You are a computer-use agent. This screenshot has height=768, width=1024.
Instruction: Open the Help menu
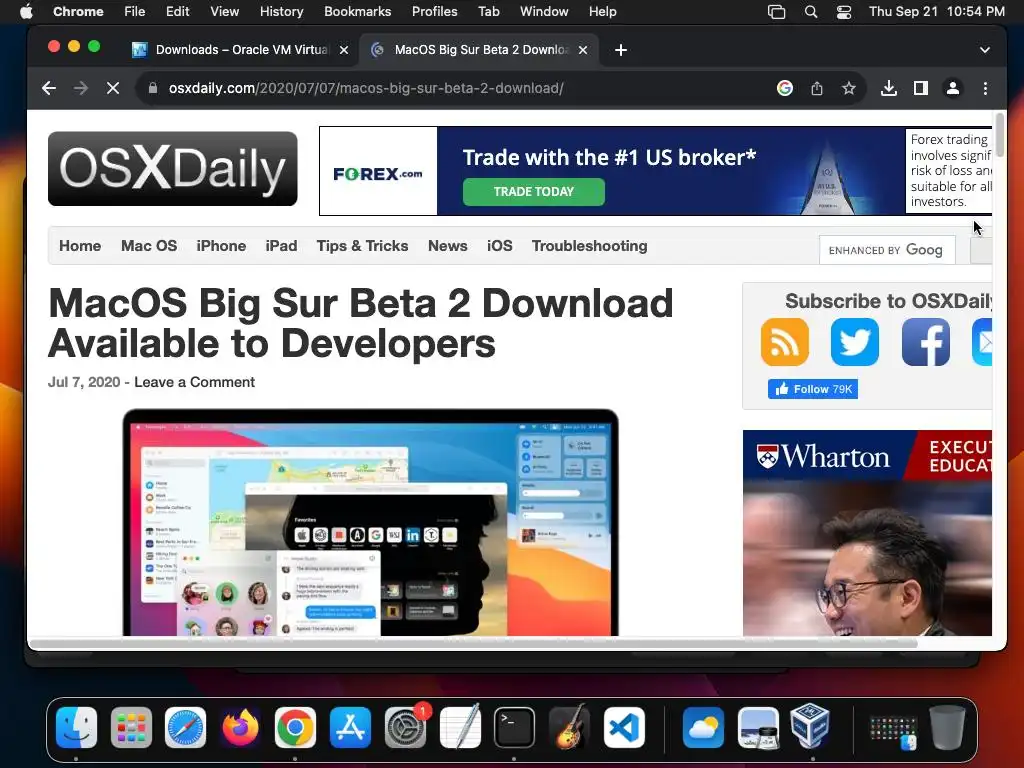[x=602, y=12]
